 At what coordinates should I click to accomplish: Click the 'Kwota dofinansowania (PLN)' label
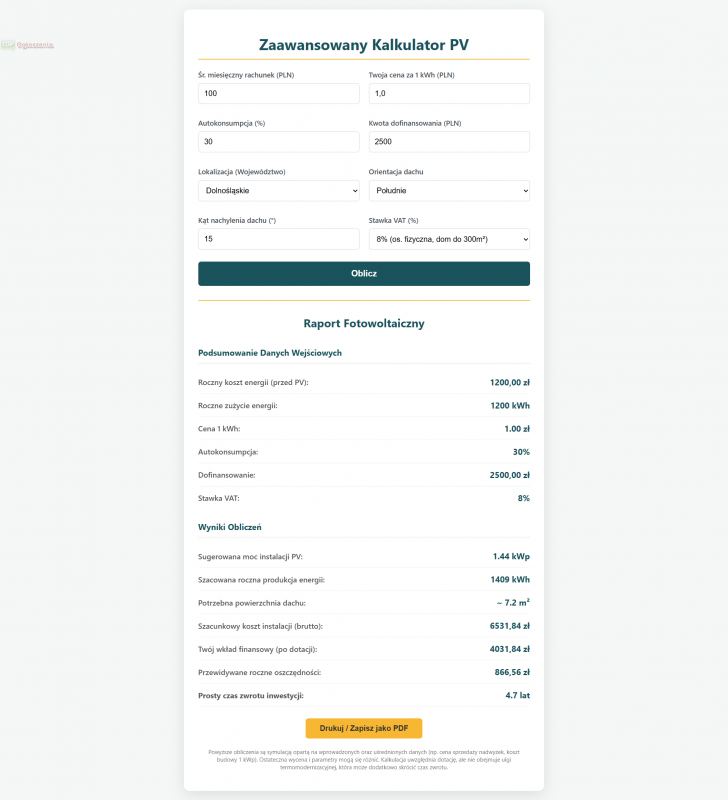tap(415, 123)
